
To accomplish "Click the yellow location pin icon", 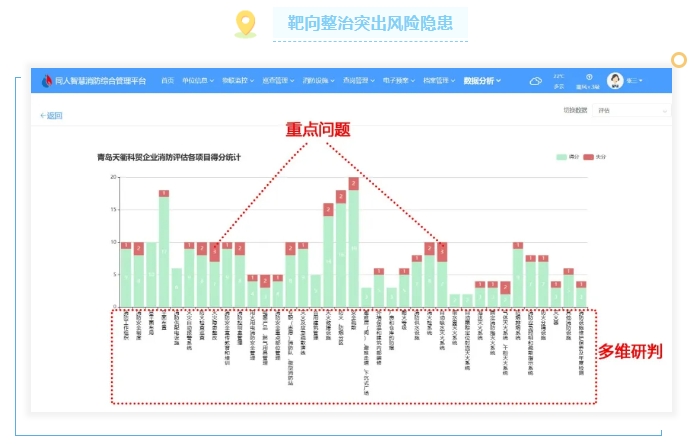I will coord(244,24).
